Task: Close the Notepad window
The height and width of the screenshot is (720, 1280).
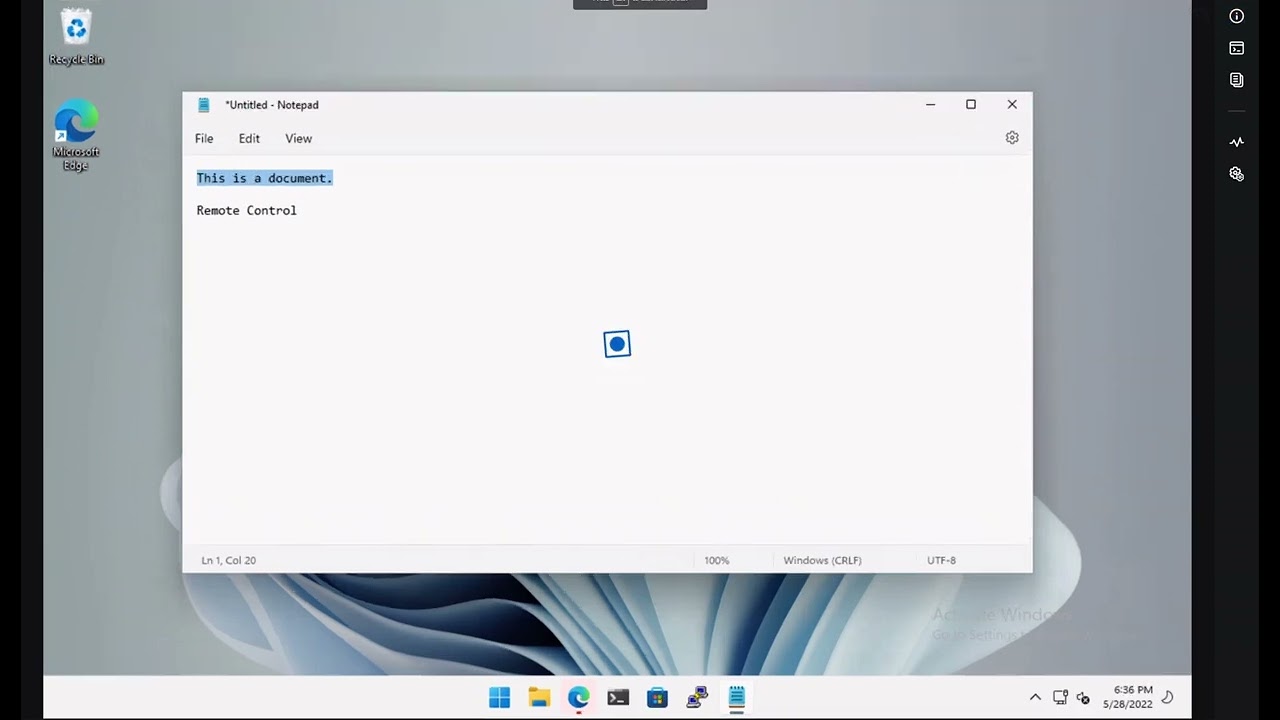Action: click(x=1012, y=104)
